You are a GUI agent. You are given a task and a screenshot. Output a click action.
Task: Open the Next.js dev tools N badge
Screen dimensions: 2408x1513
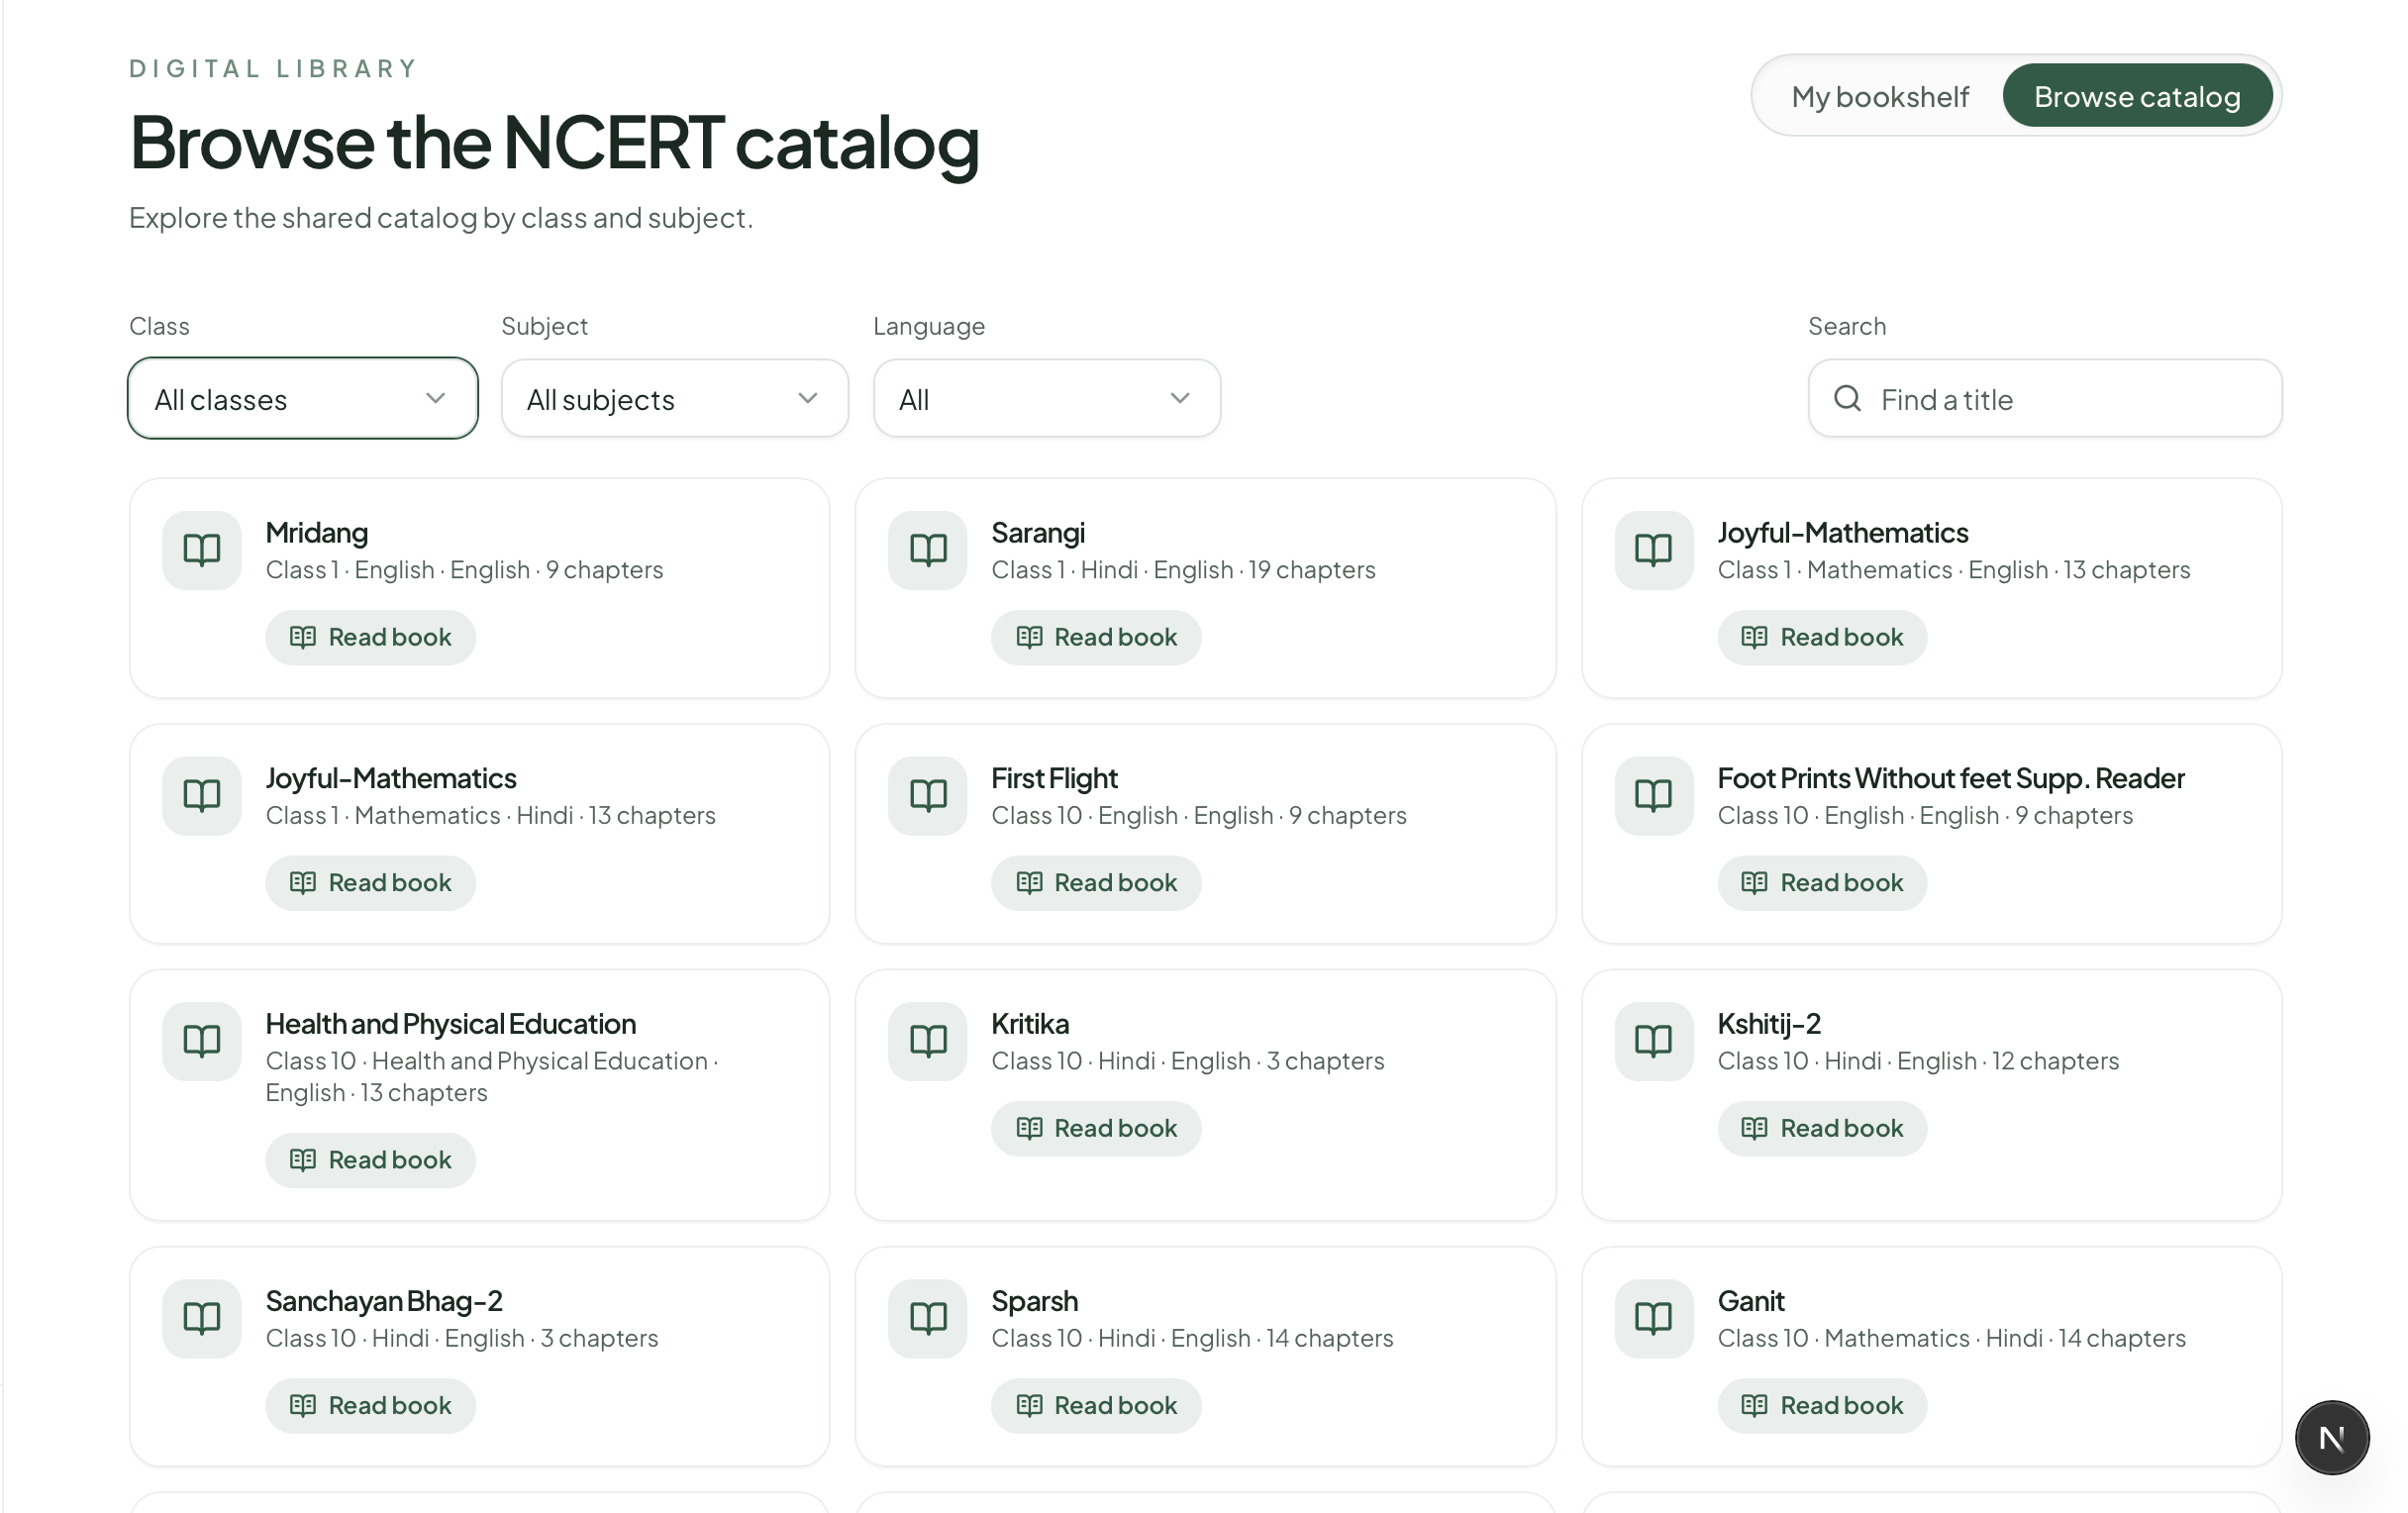[2331, 1437]
